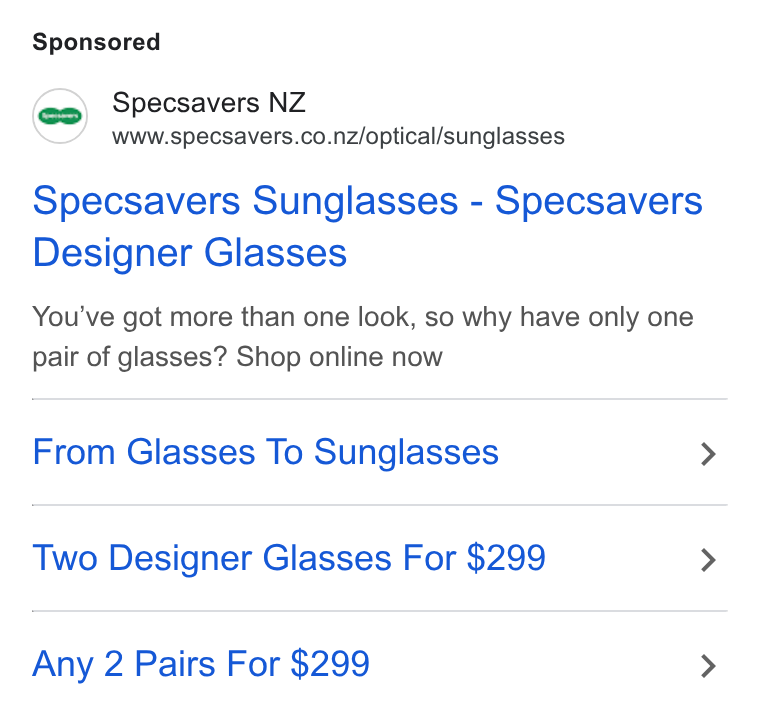
Task: Click the sunglasses path segment in the URL
Action: [x=504, y=137]
